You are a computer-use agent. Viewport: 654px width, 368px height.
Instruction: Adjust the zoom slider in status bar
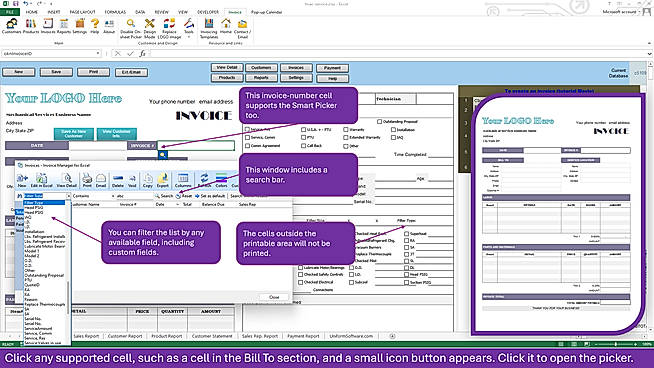[616, 344]
